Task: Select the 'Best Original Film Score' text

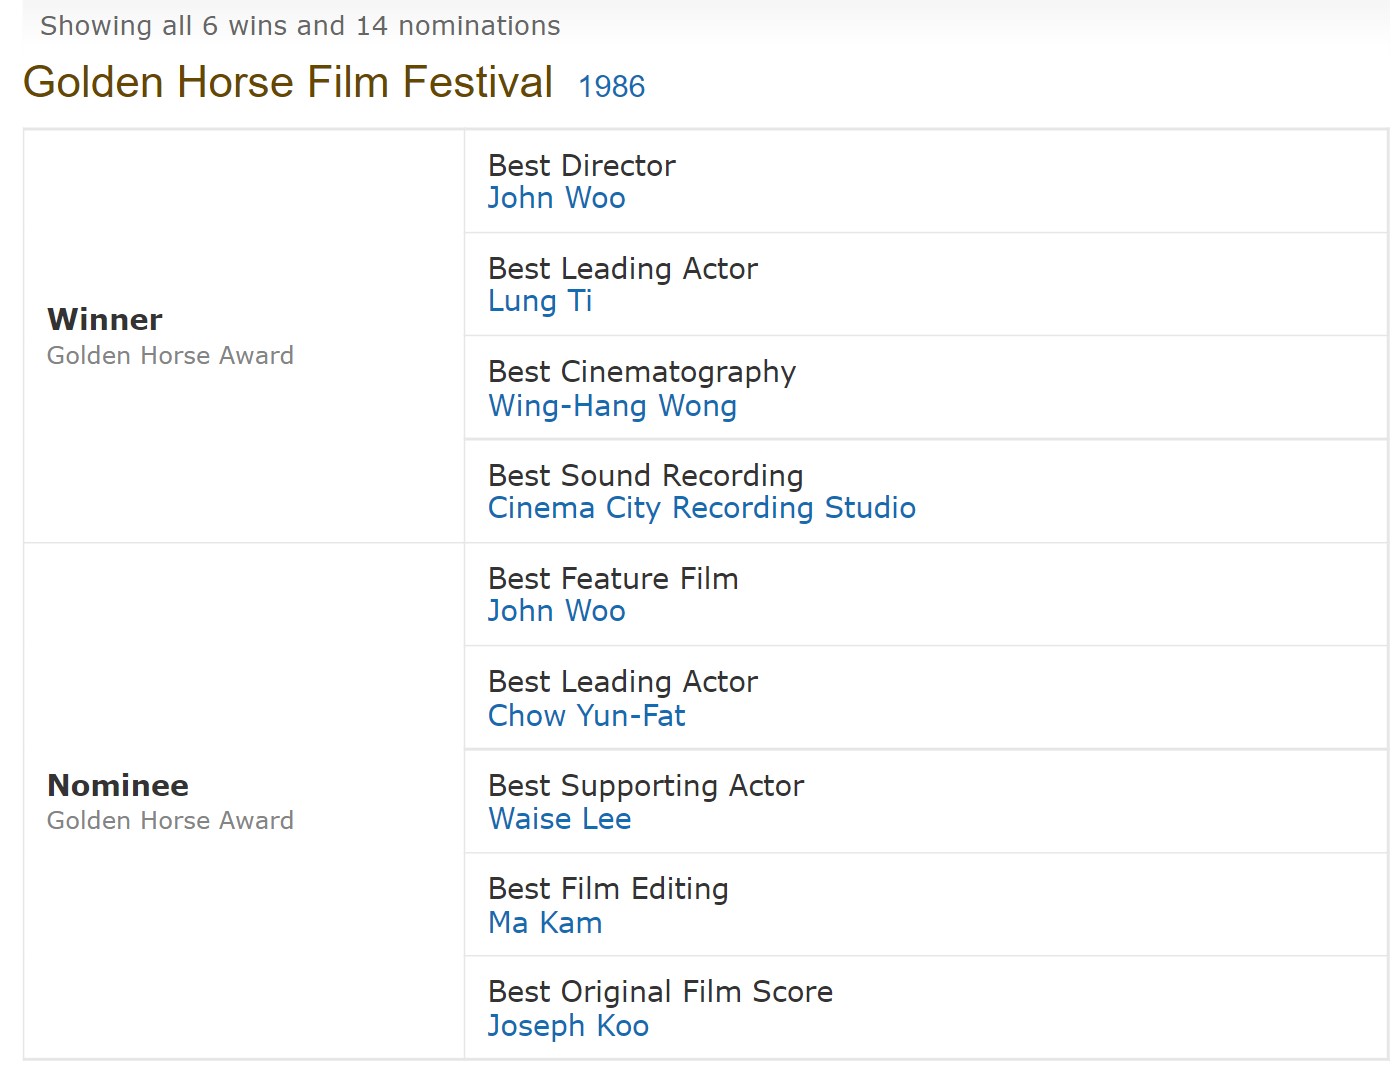Action: click(x=660, y=992)
